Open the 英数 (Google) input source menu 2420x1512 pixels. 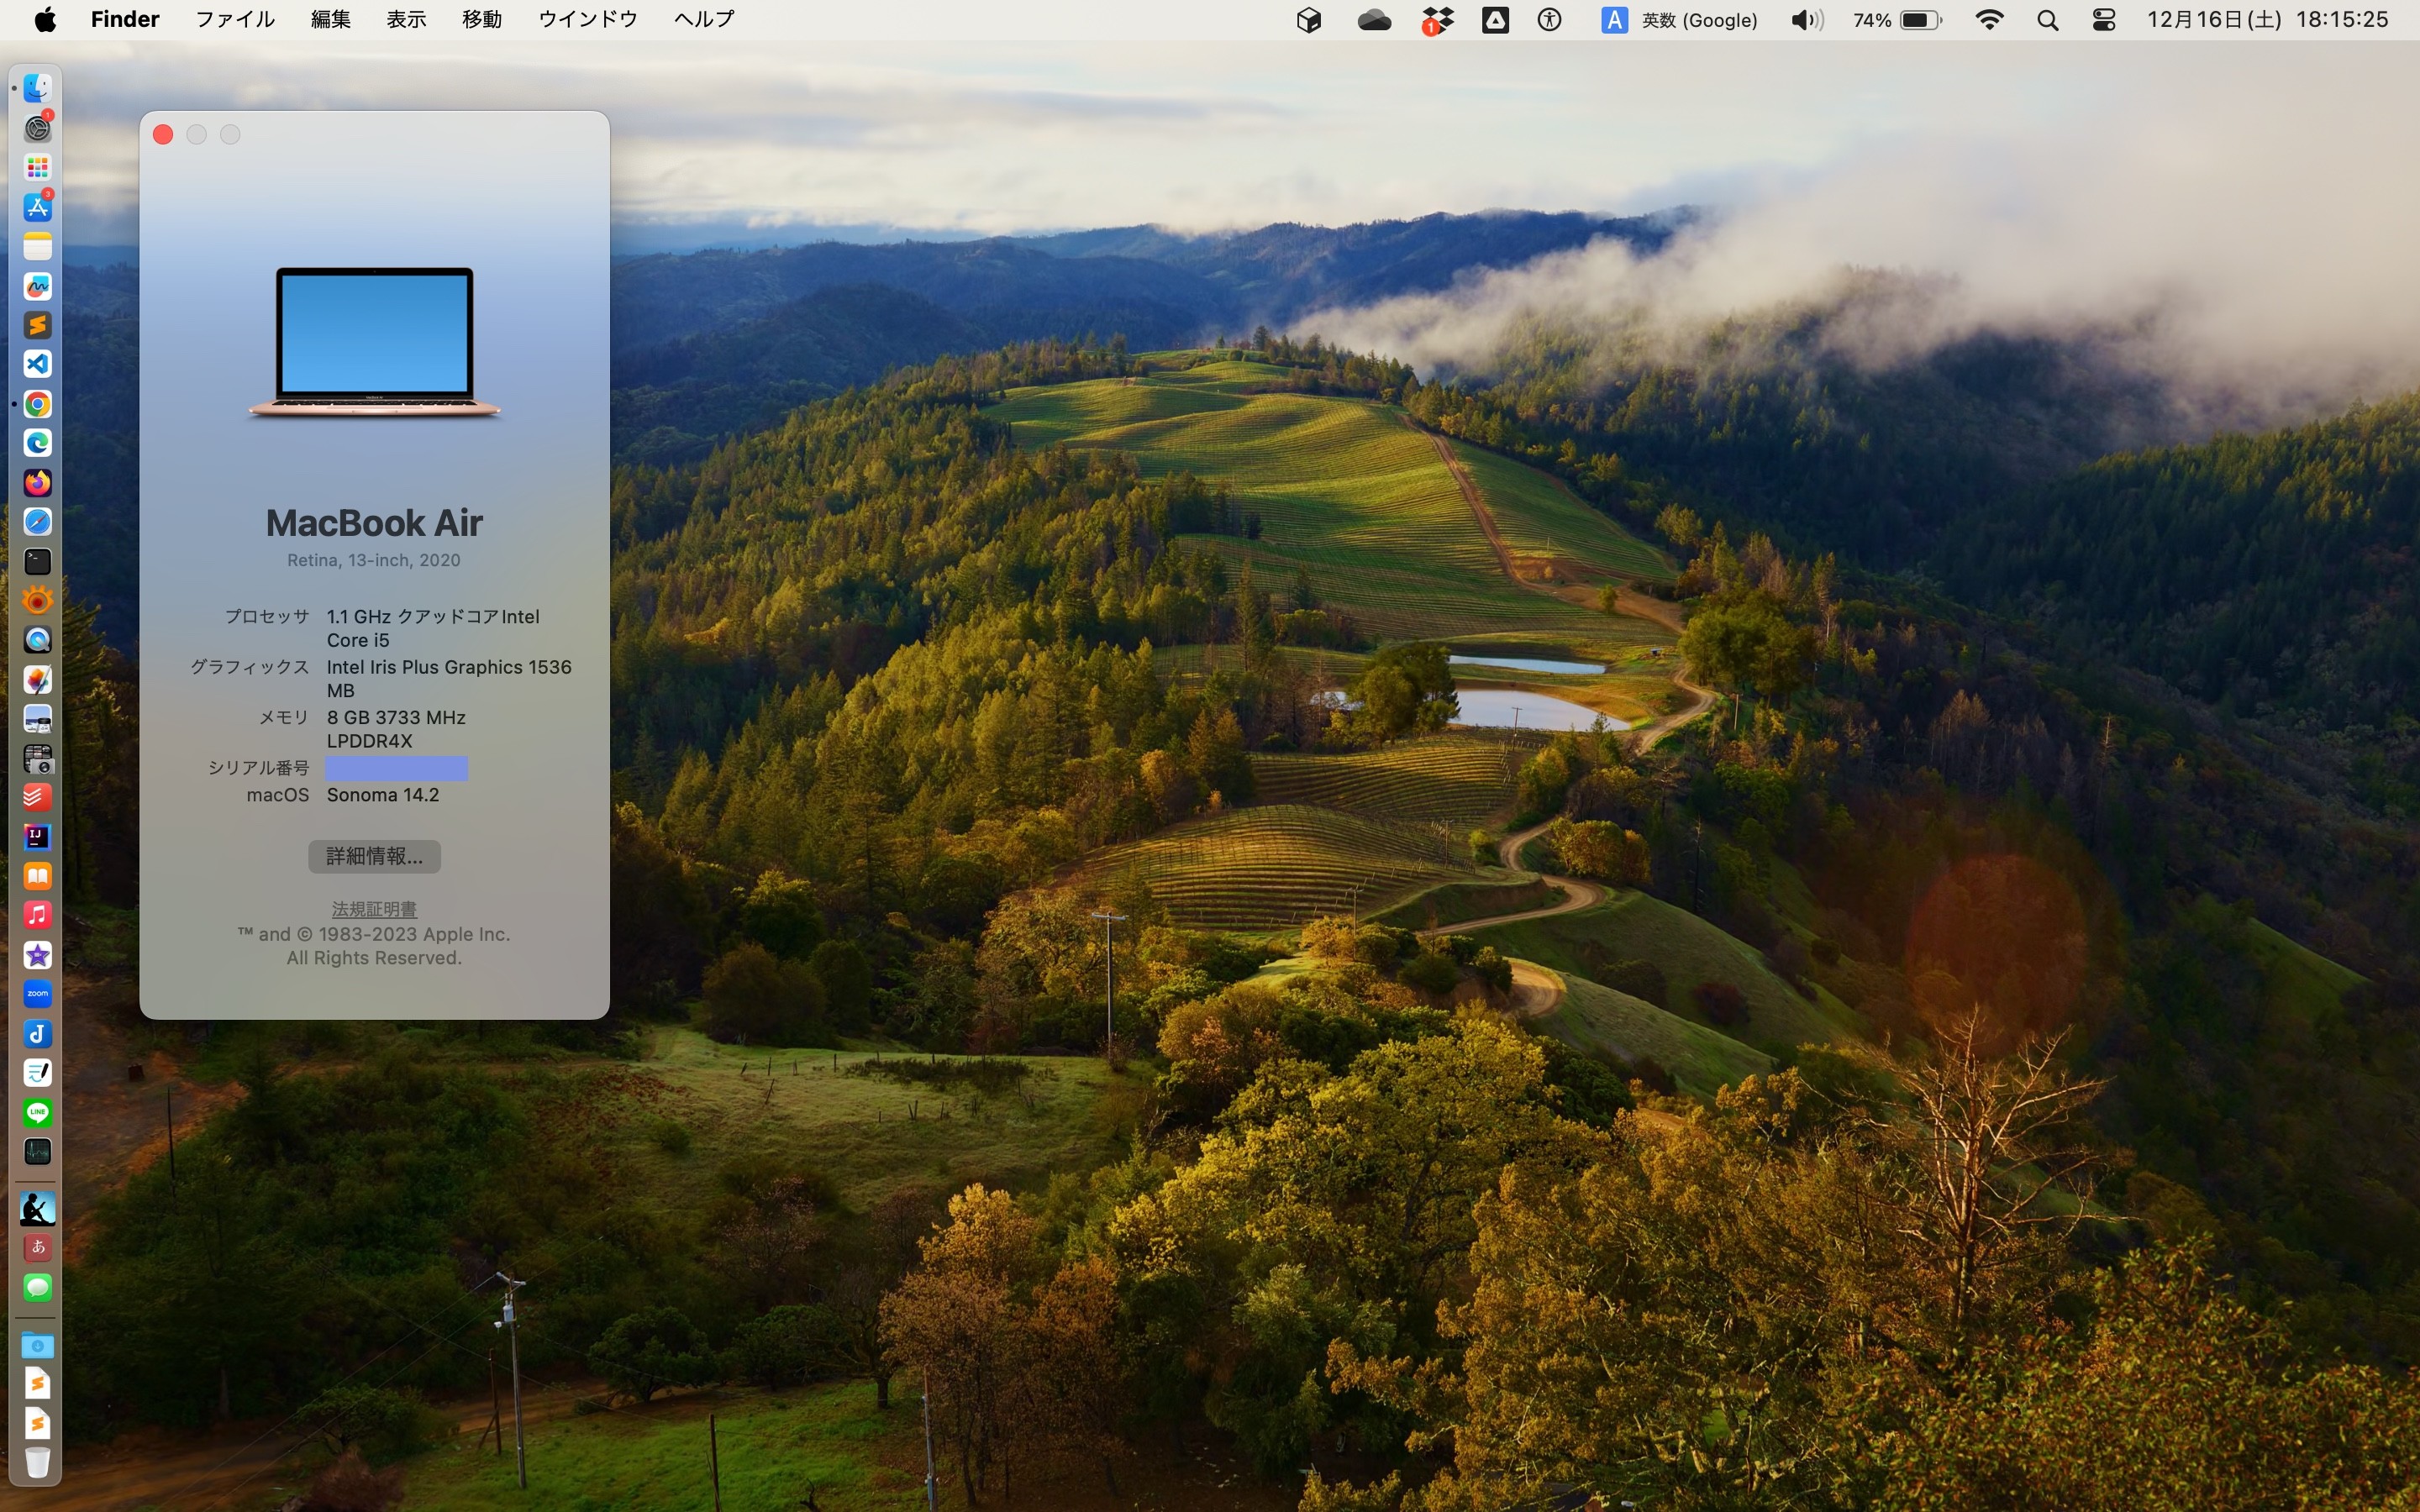pos(1680,20)
